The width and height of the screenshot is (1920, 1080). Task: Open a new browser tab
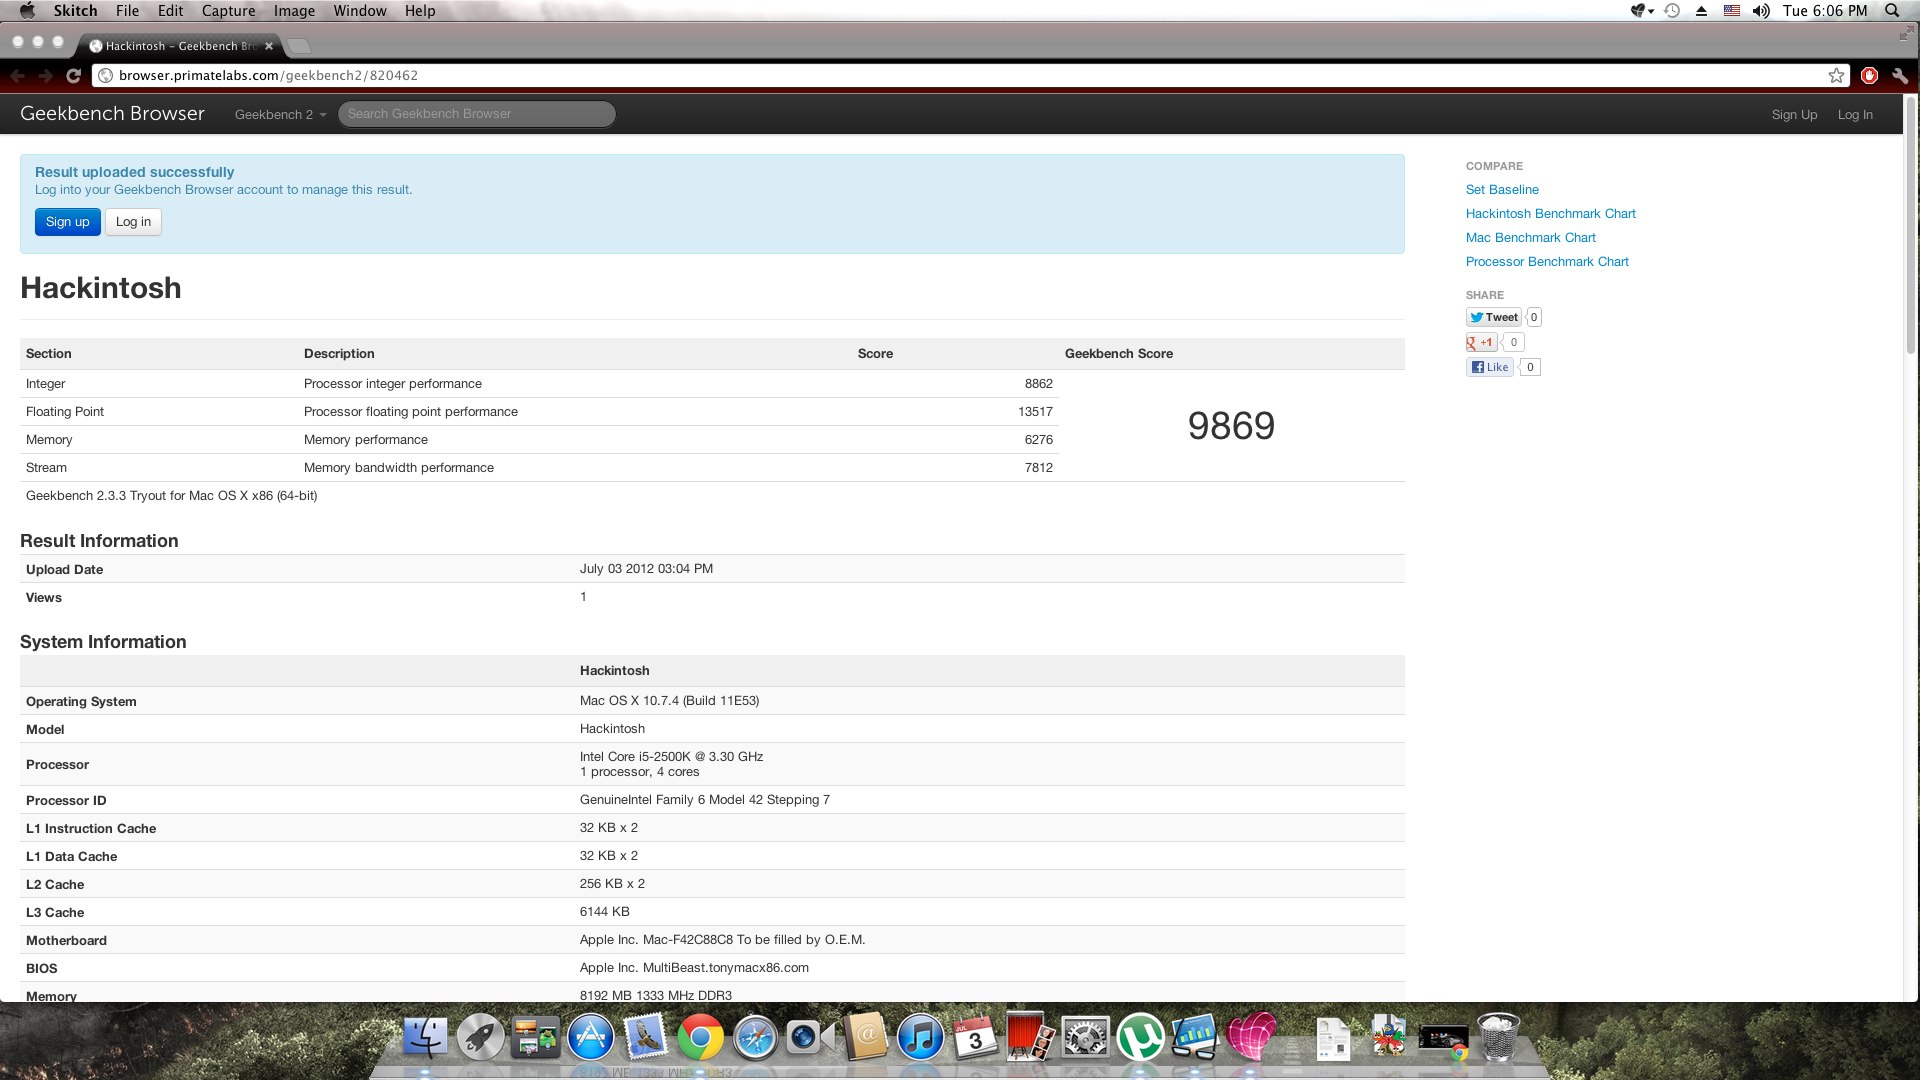coord(298,46)
